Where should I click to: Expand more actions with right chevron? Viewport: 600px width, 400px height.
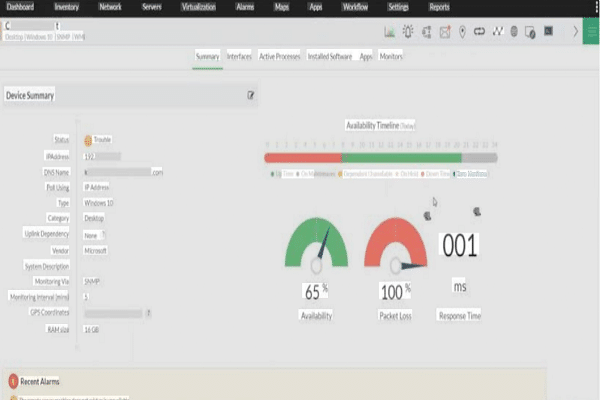(575, 31)
